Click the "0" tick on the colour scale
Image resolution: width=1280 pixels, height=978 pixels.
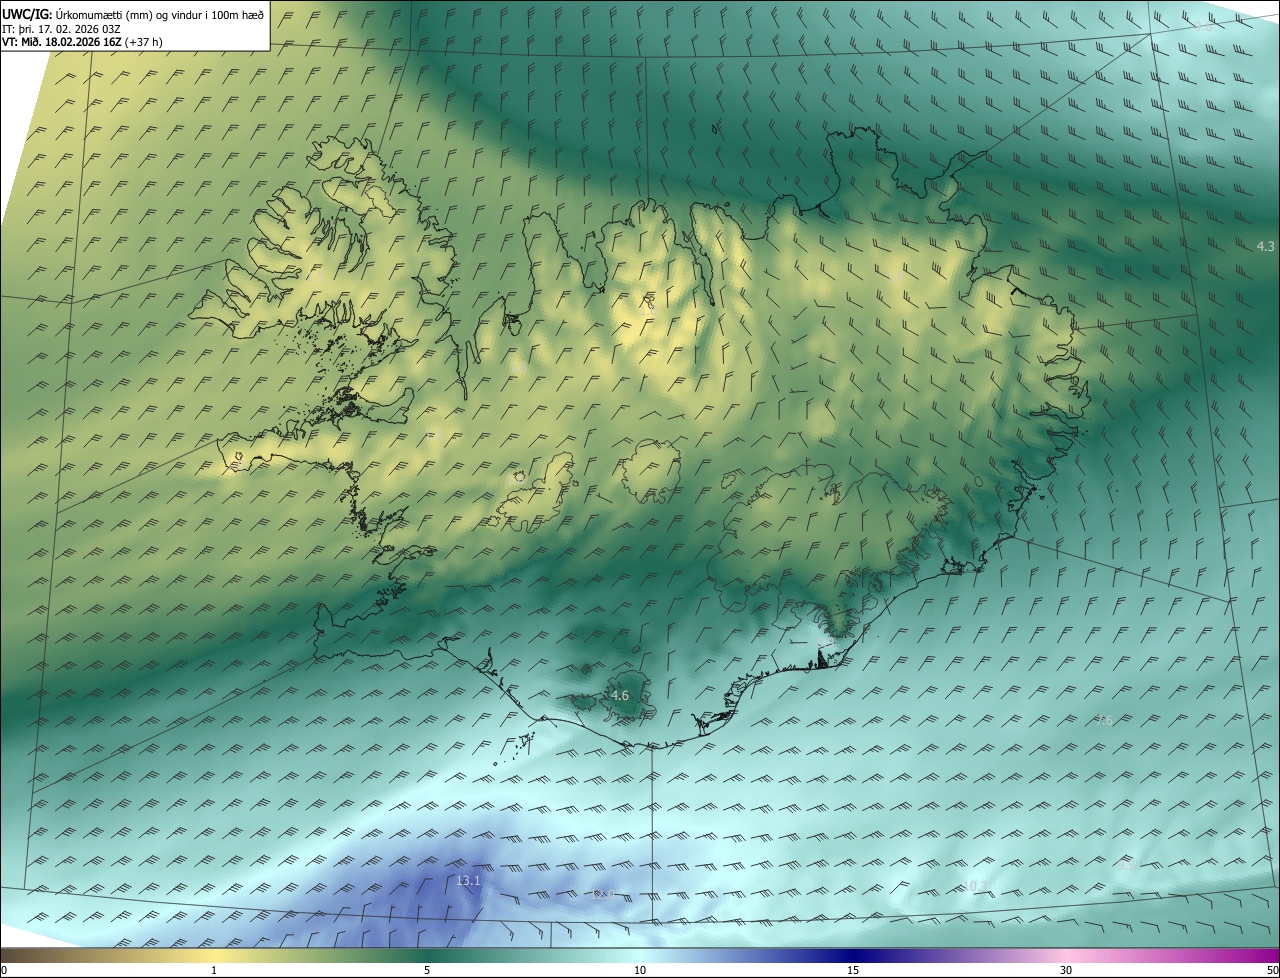coord(3,970)
